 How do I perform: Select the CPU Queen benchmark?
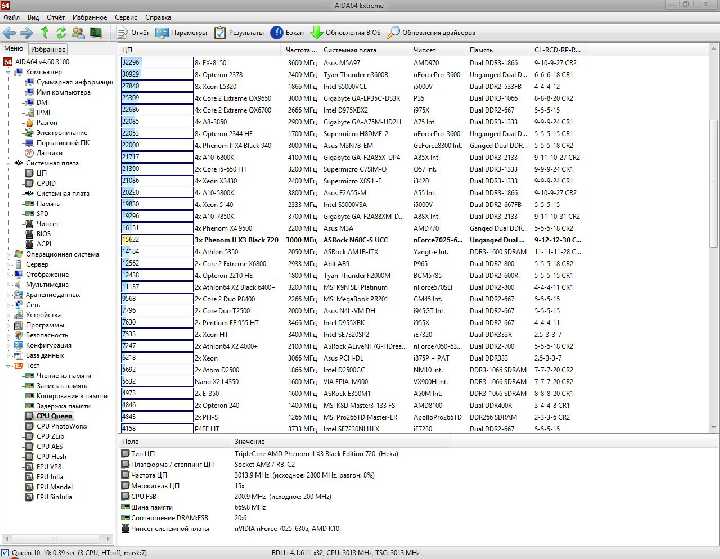(49, 416)
